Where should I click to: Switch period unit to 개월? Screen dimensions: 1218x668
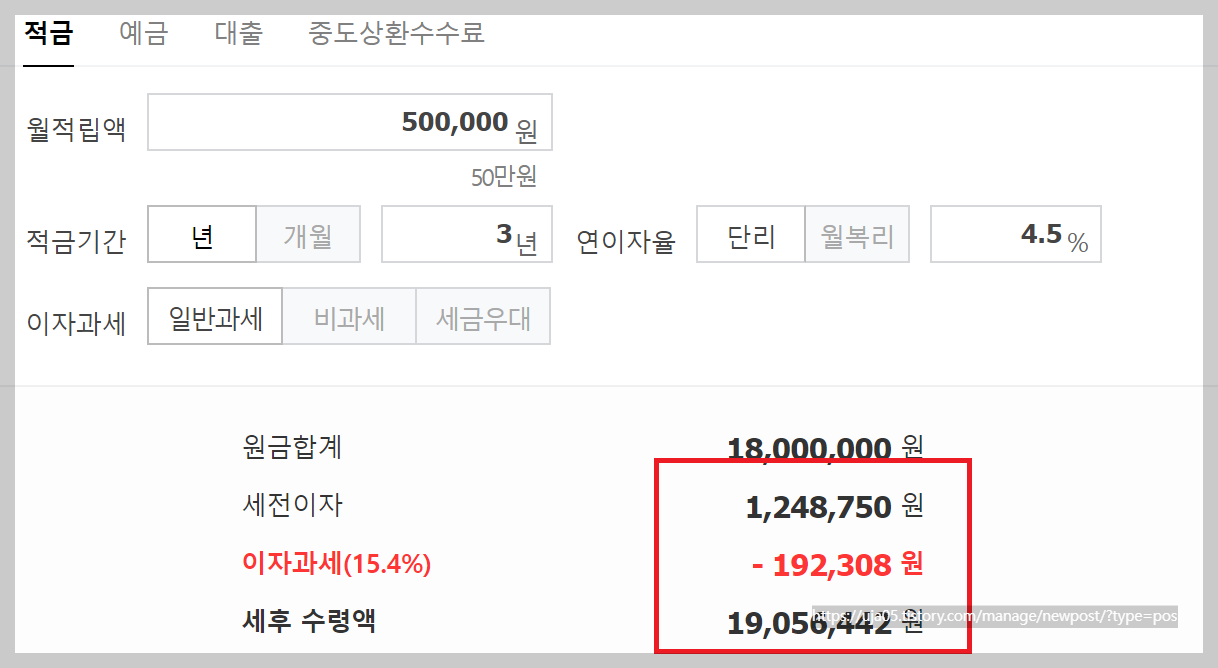pyautogui.click(x=308, y=234)
